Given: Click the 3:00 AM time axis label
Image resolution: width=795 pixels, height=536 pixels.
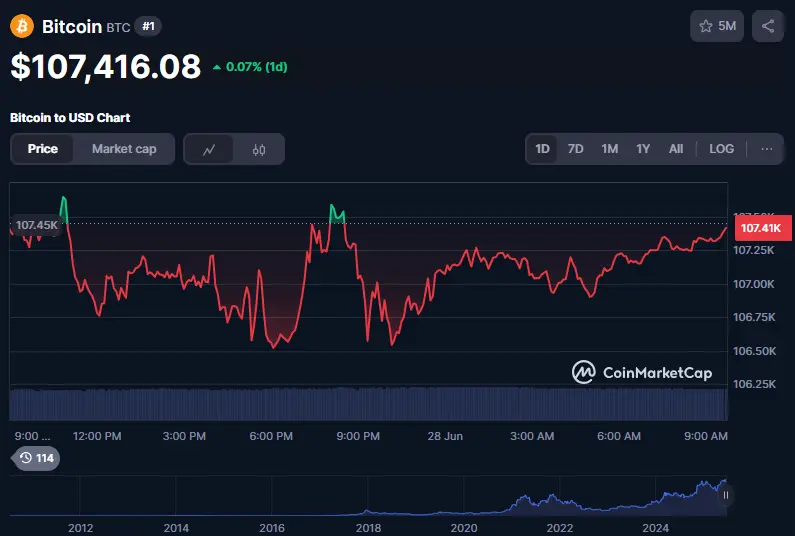Looking at the screenshot, I should (532, 436).
